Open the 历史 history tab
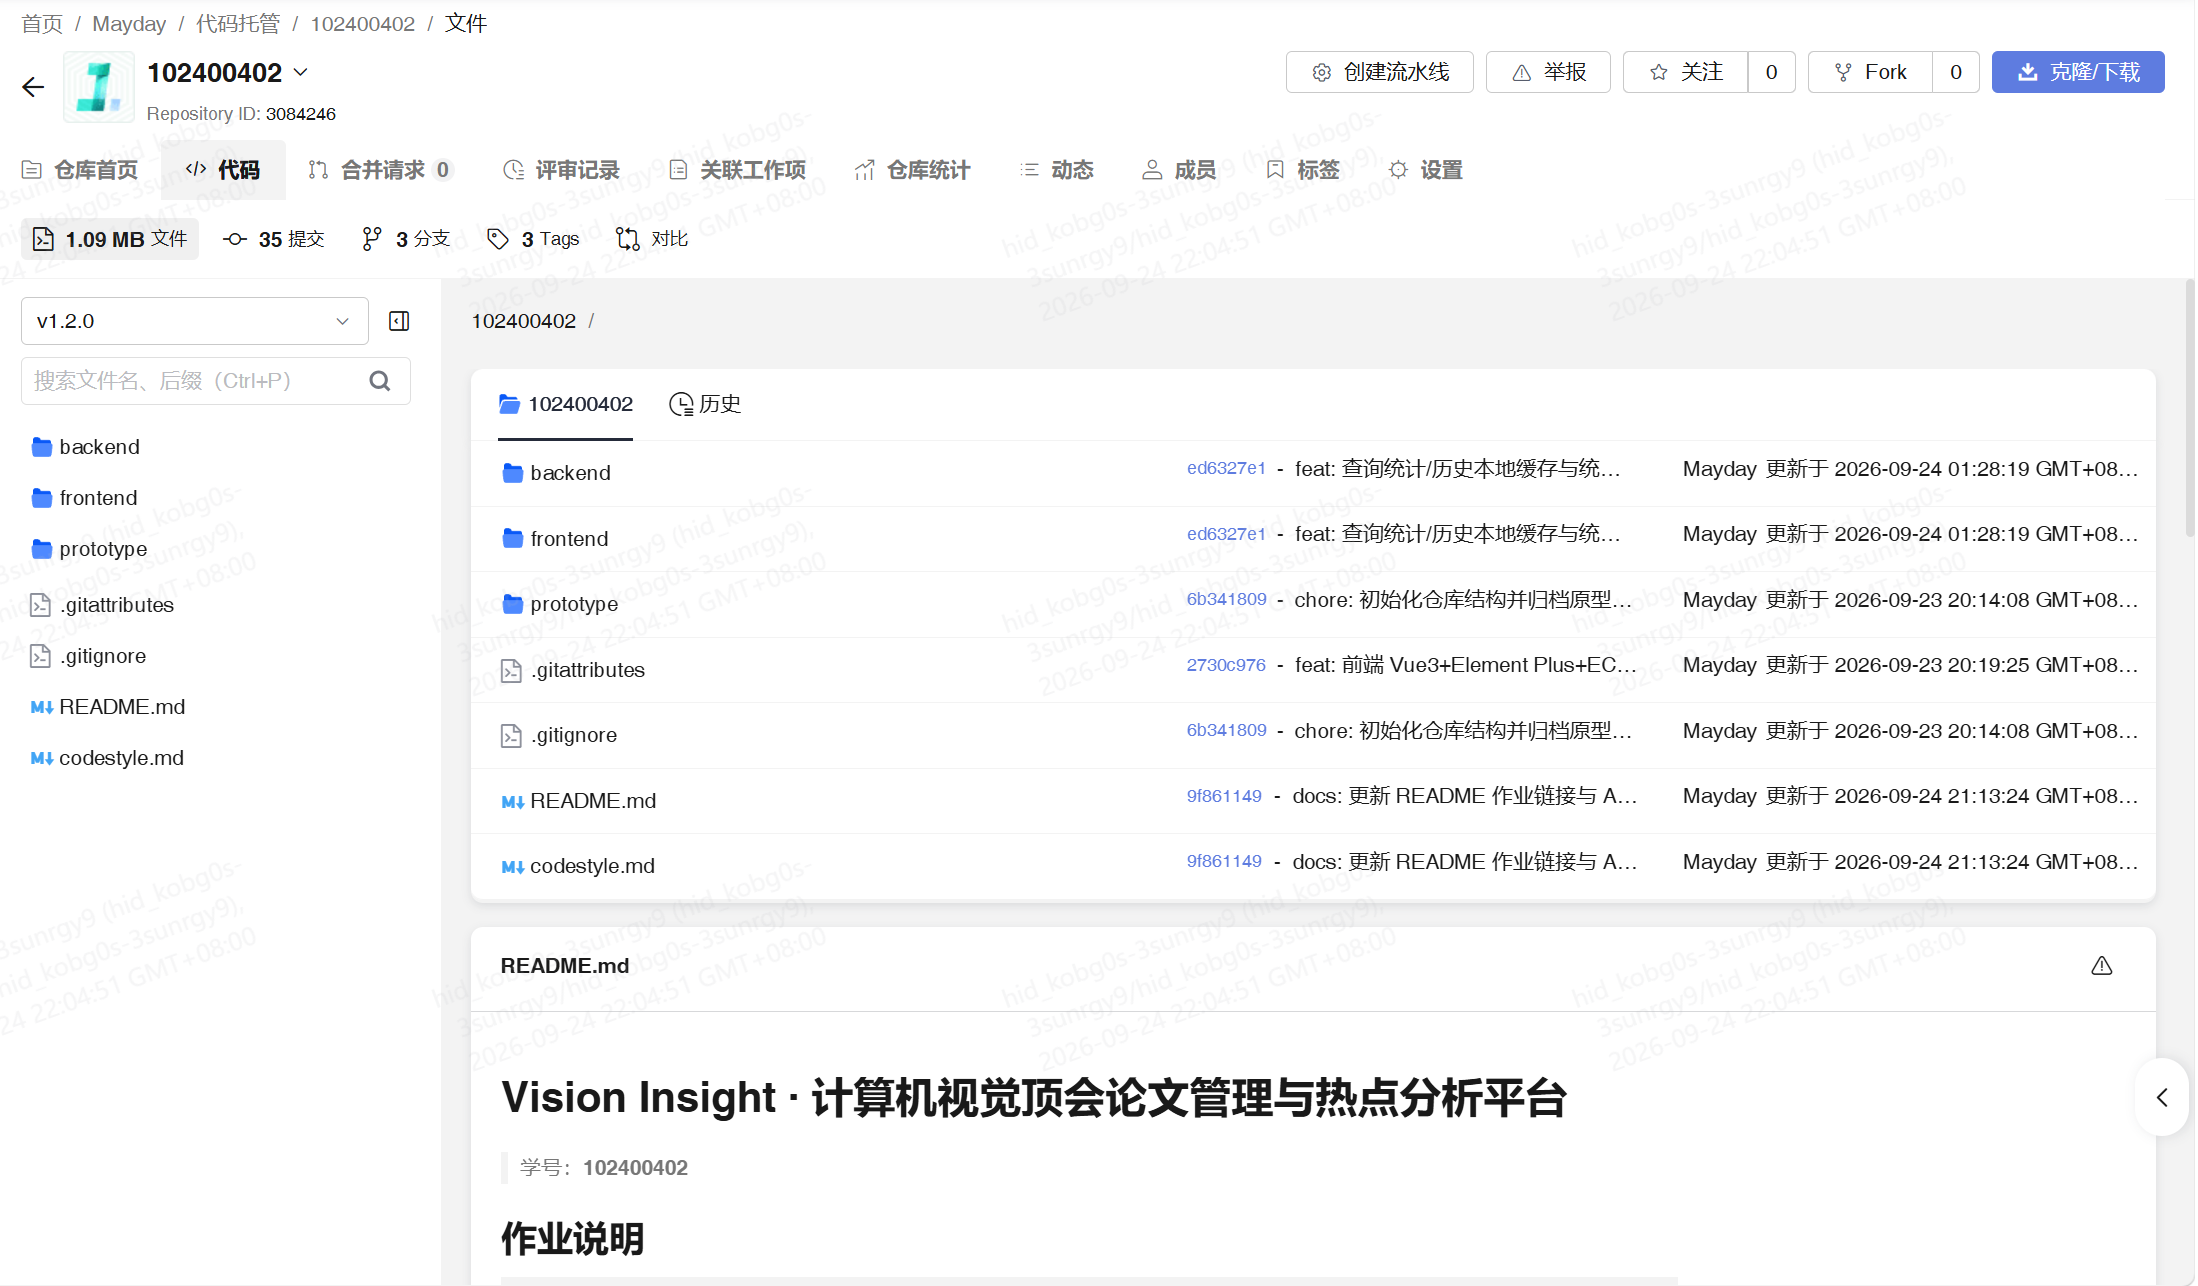 pyautogui.click(x=705, y=404)
